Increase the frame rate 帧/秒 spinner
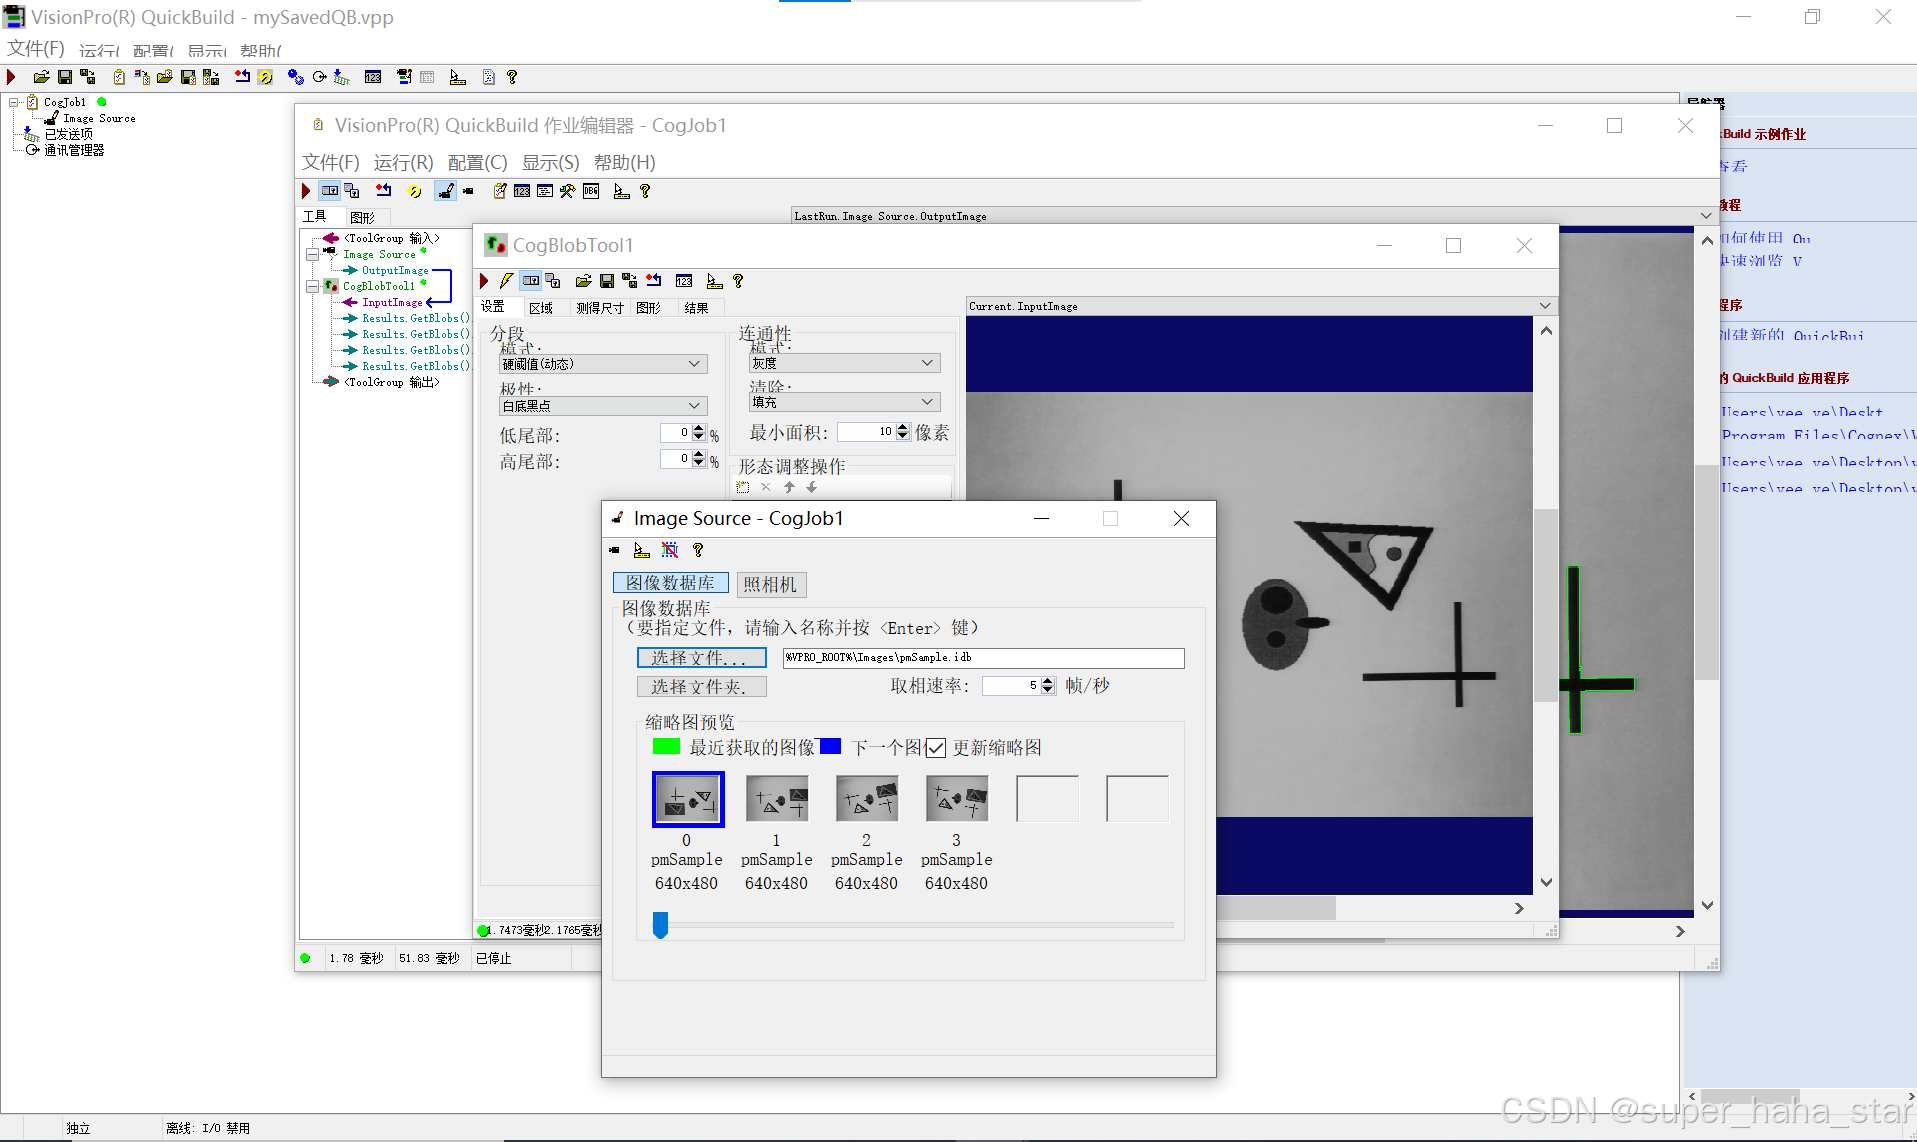Screen dimensions: 1917x1142 [1048, 681]
